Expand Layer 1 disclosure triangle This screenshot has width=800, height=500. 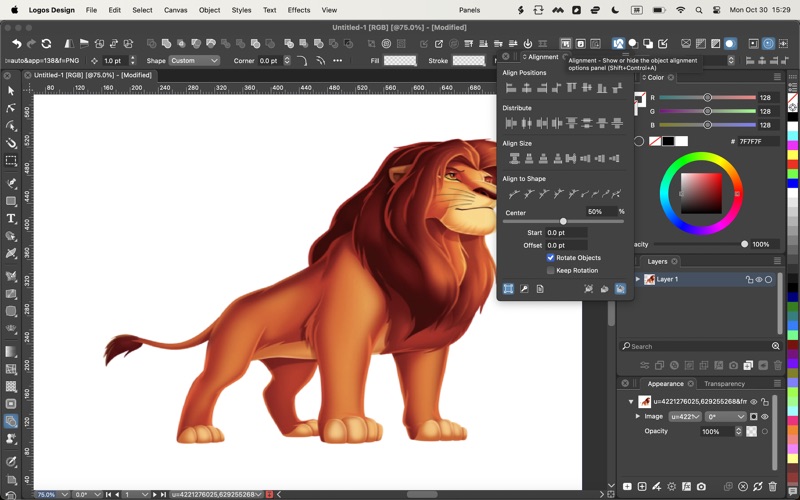click(x=637, y=279)
